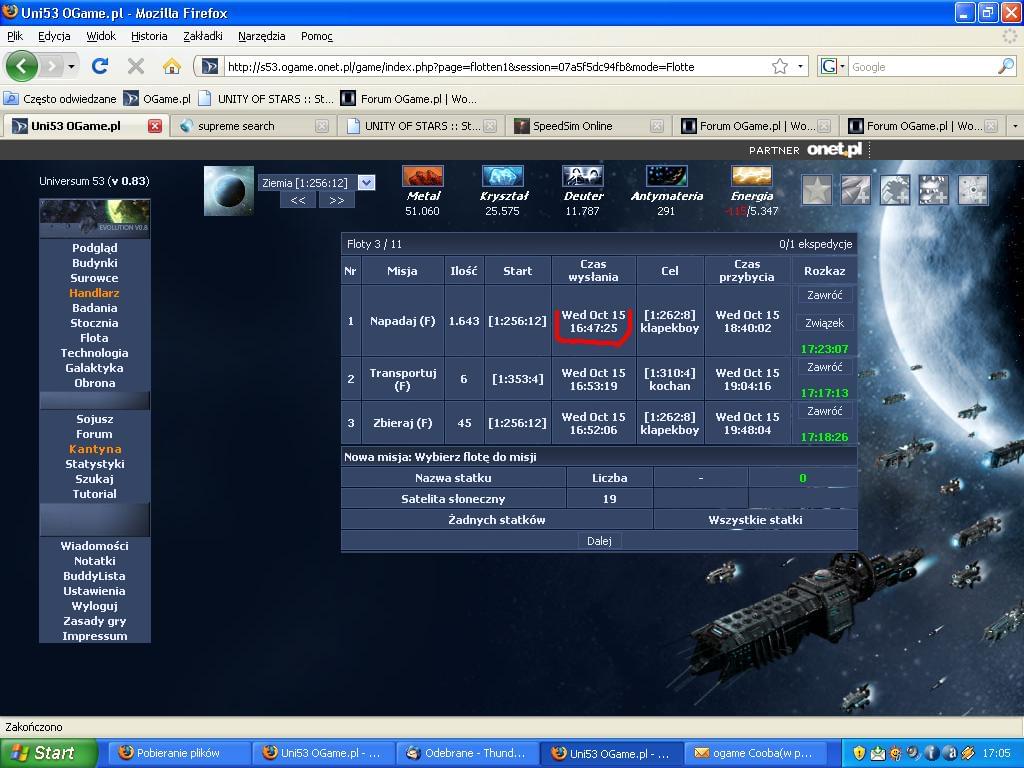Click the Energia resource icon
This screenshot has width=1024, height=768.
[x=751, y=177]
